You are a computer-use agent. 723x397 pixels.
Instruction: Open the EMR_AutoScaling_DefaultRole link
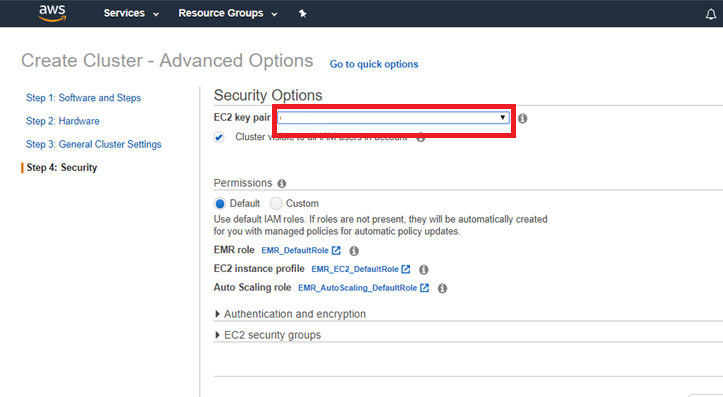click(x=357, y=288)
